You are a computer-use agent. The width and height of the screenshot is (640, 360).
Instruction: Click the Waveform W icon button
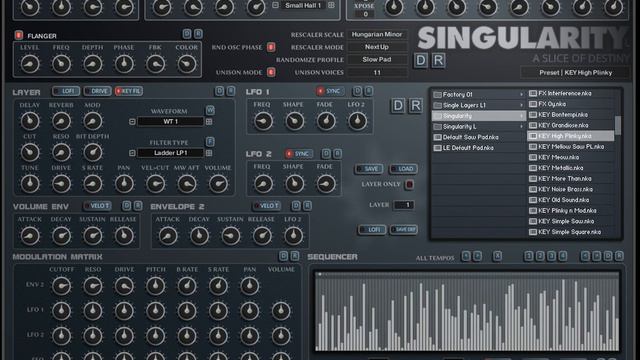point(210,110)
